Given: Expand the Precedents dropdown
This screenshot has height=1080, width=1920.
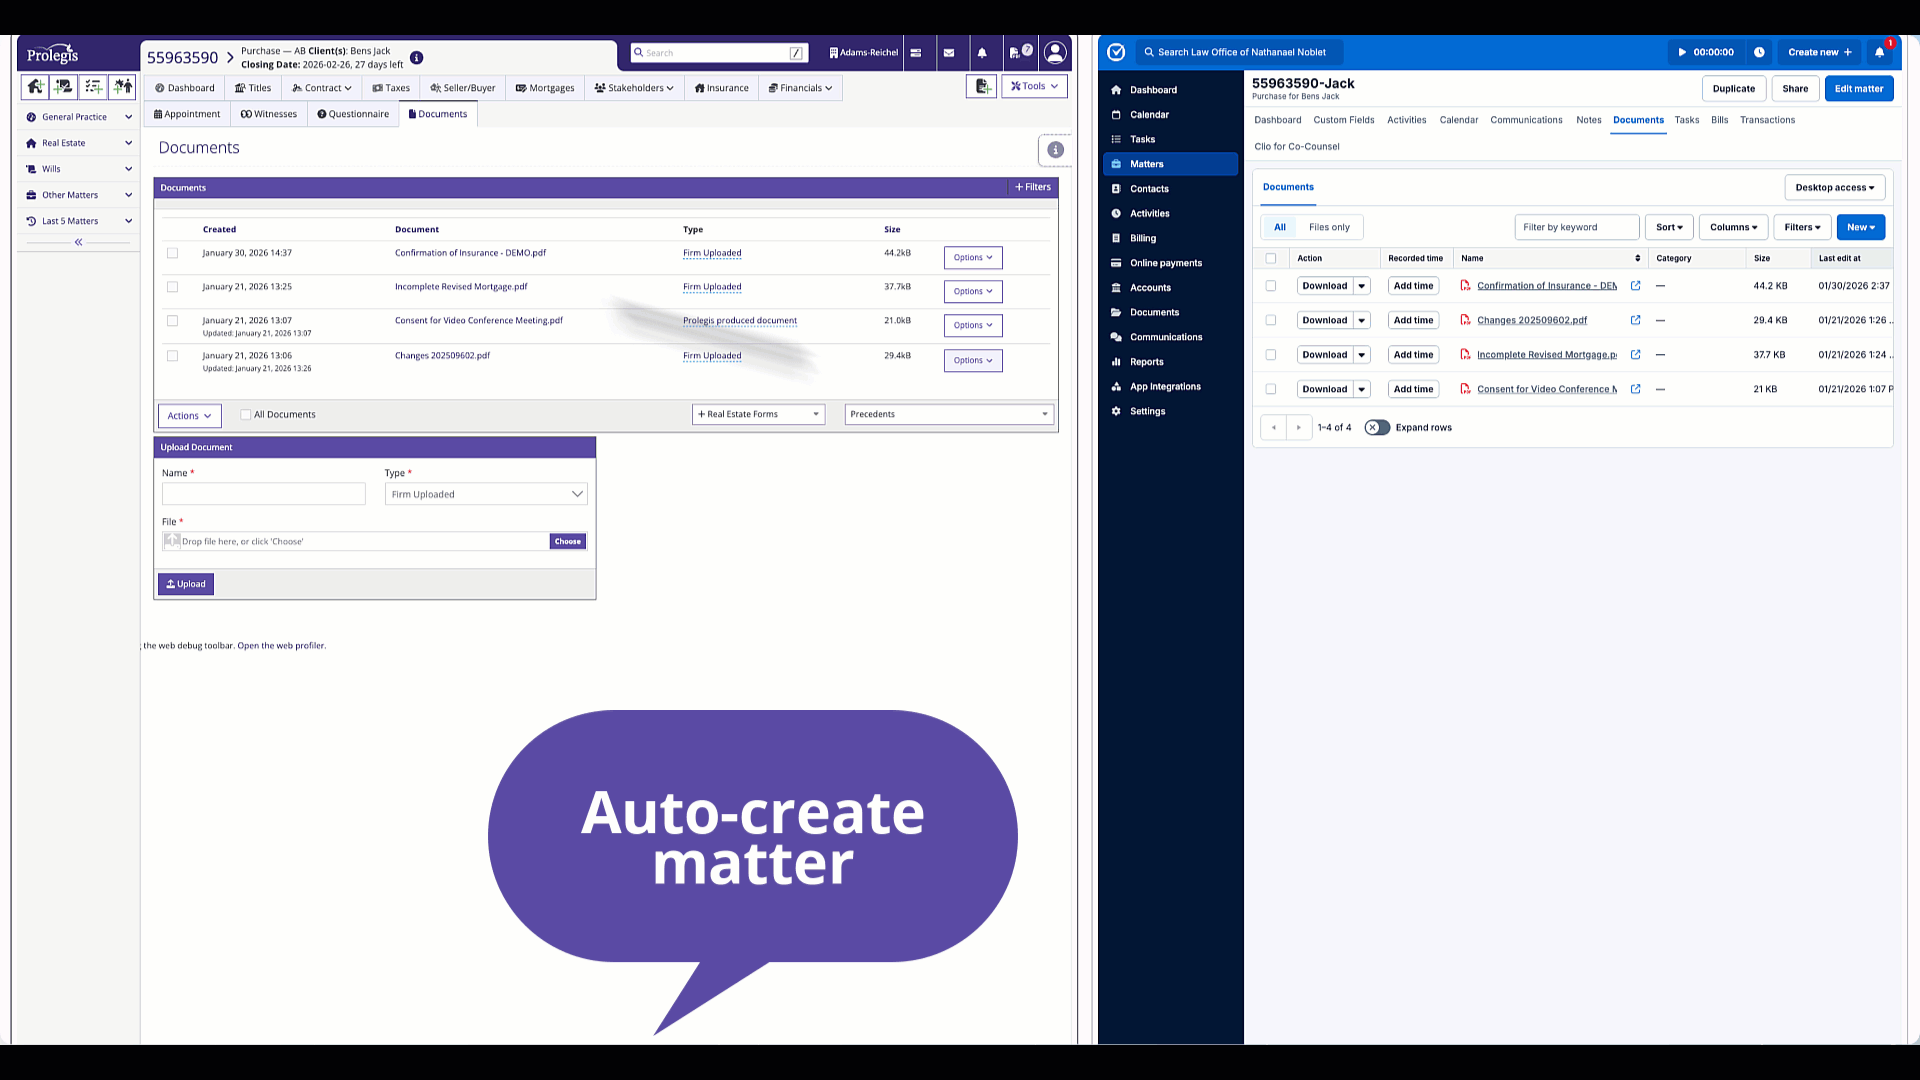Looking at the screenshot, I should pyautogui.click(x=948, y=415).
